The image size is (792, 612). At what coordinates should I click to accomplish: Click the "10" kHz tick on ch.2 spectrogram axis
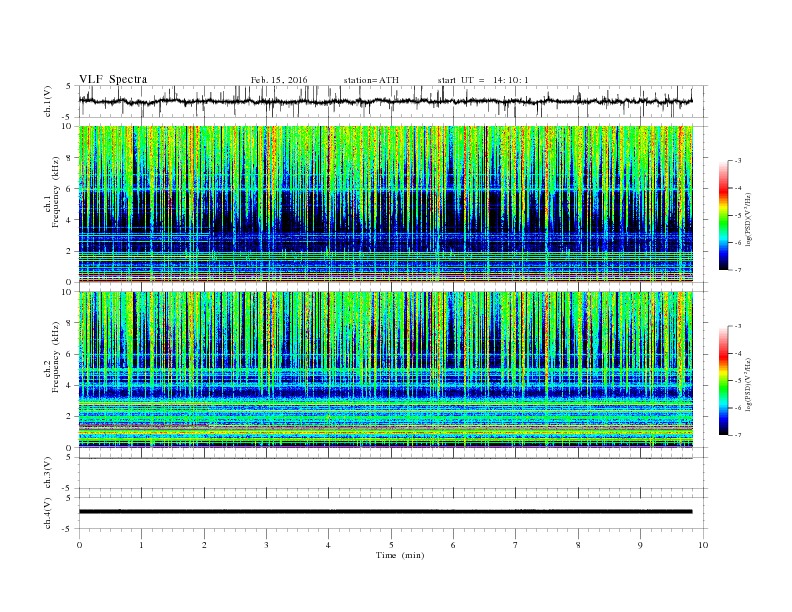pos(68,292)
